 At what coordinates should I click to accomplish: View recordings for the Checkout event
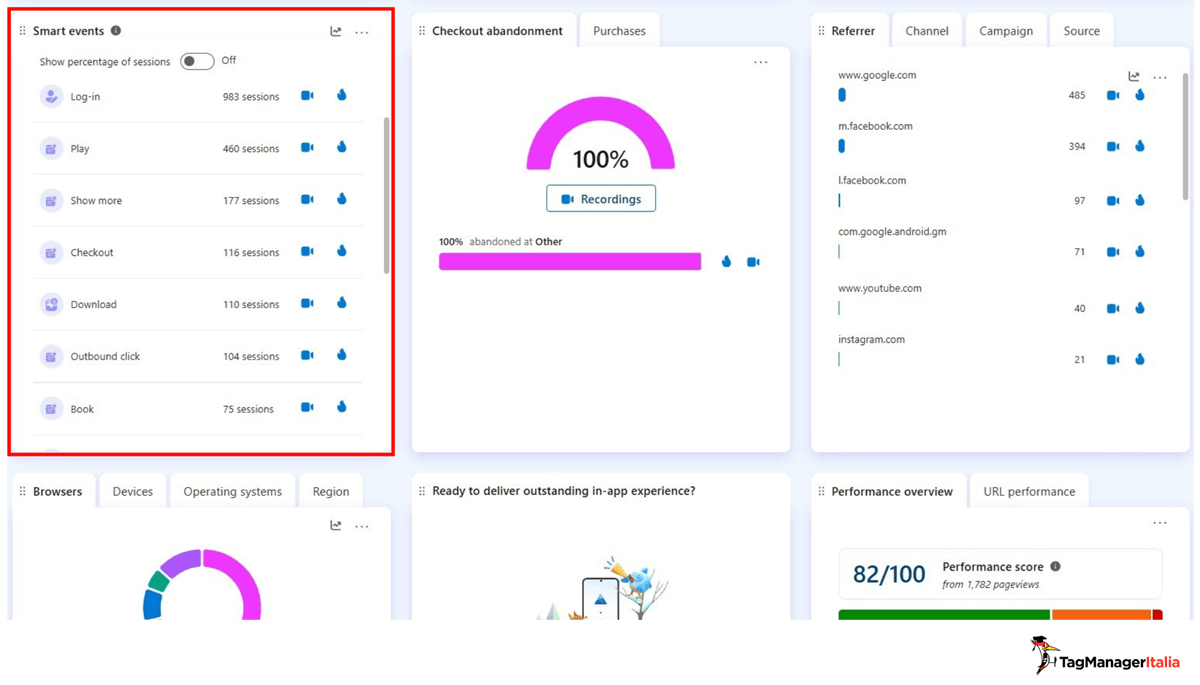pyautogui.click(x=306, y=252)
